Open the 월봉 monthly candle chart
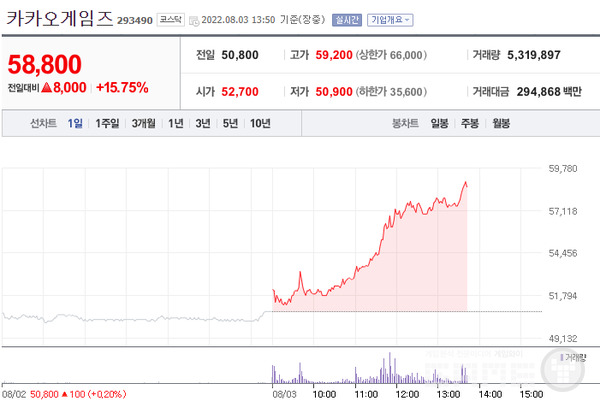 point(501,123)
